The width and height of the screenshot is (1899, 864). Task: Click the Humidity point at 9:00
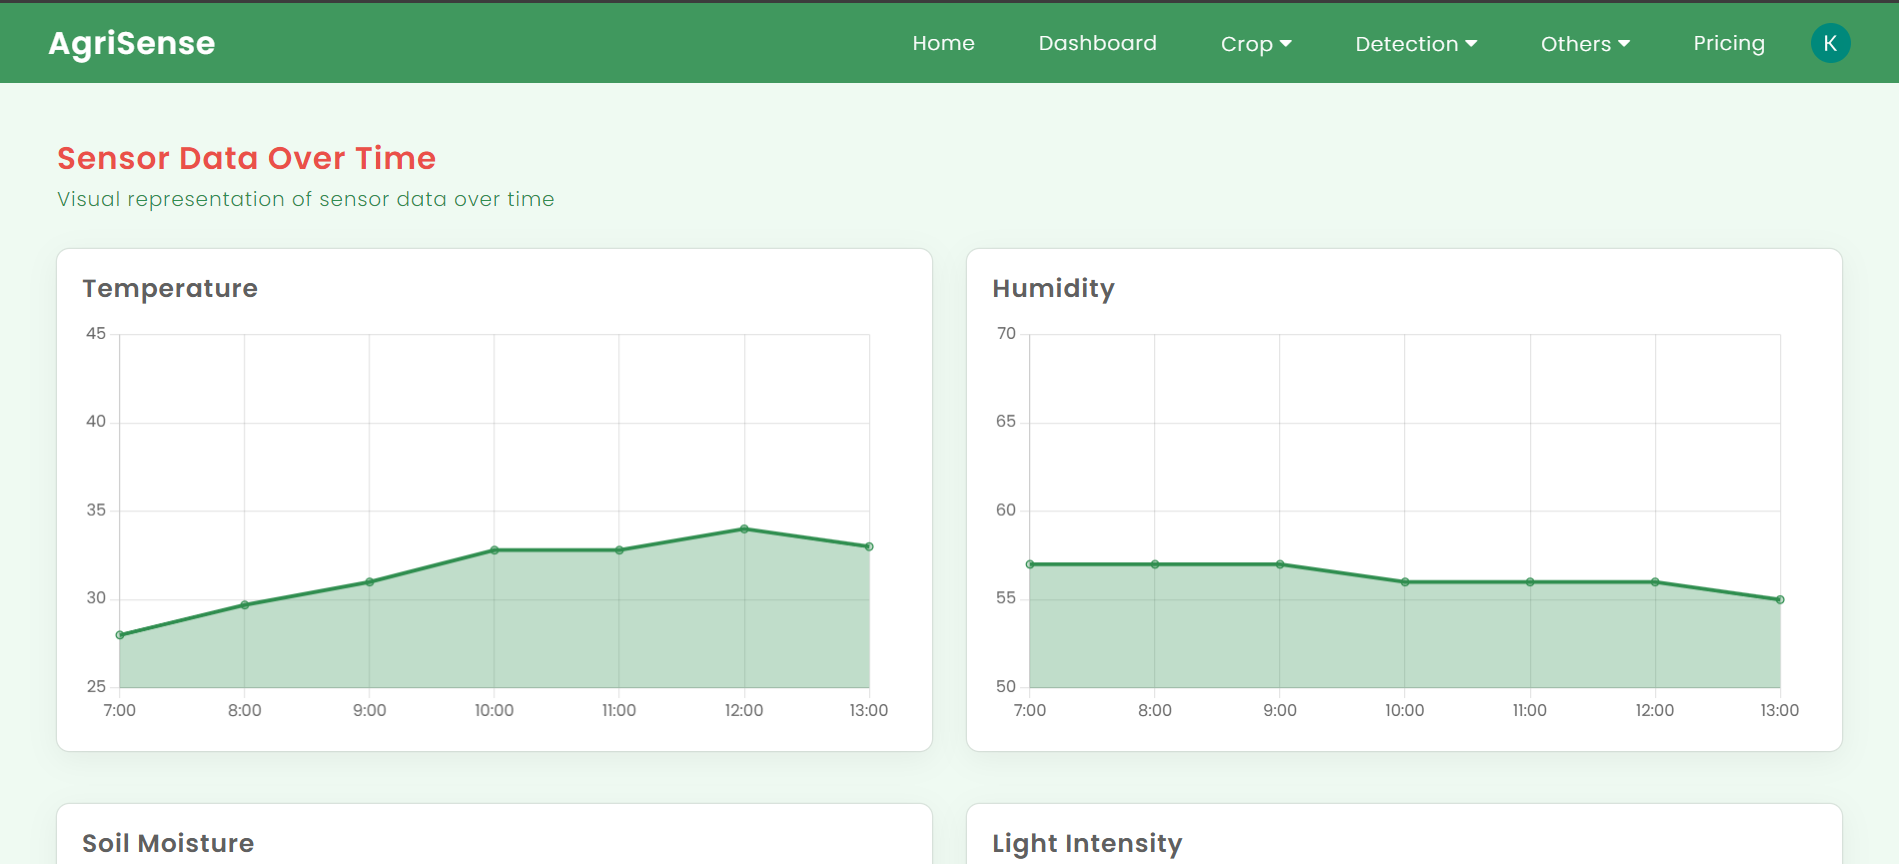click(1280, 565)
